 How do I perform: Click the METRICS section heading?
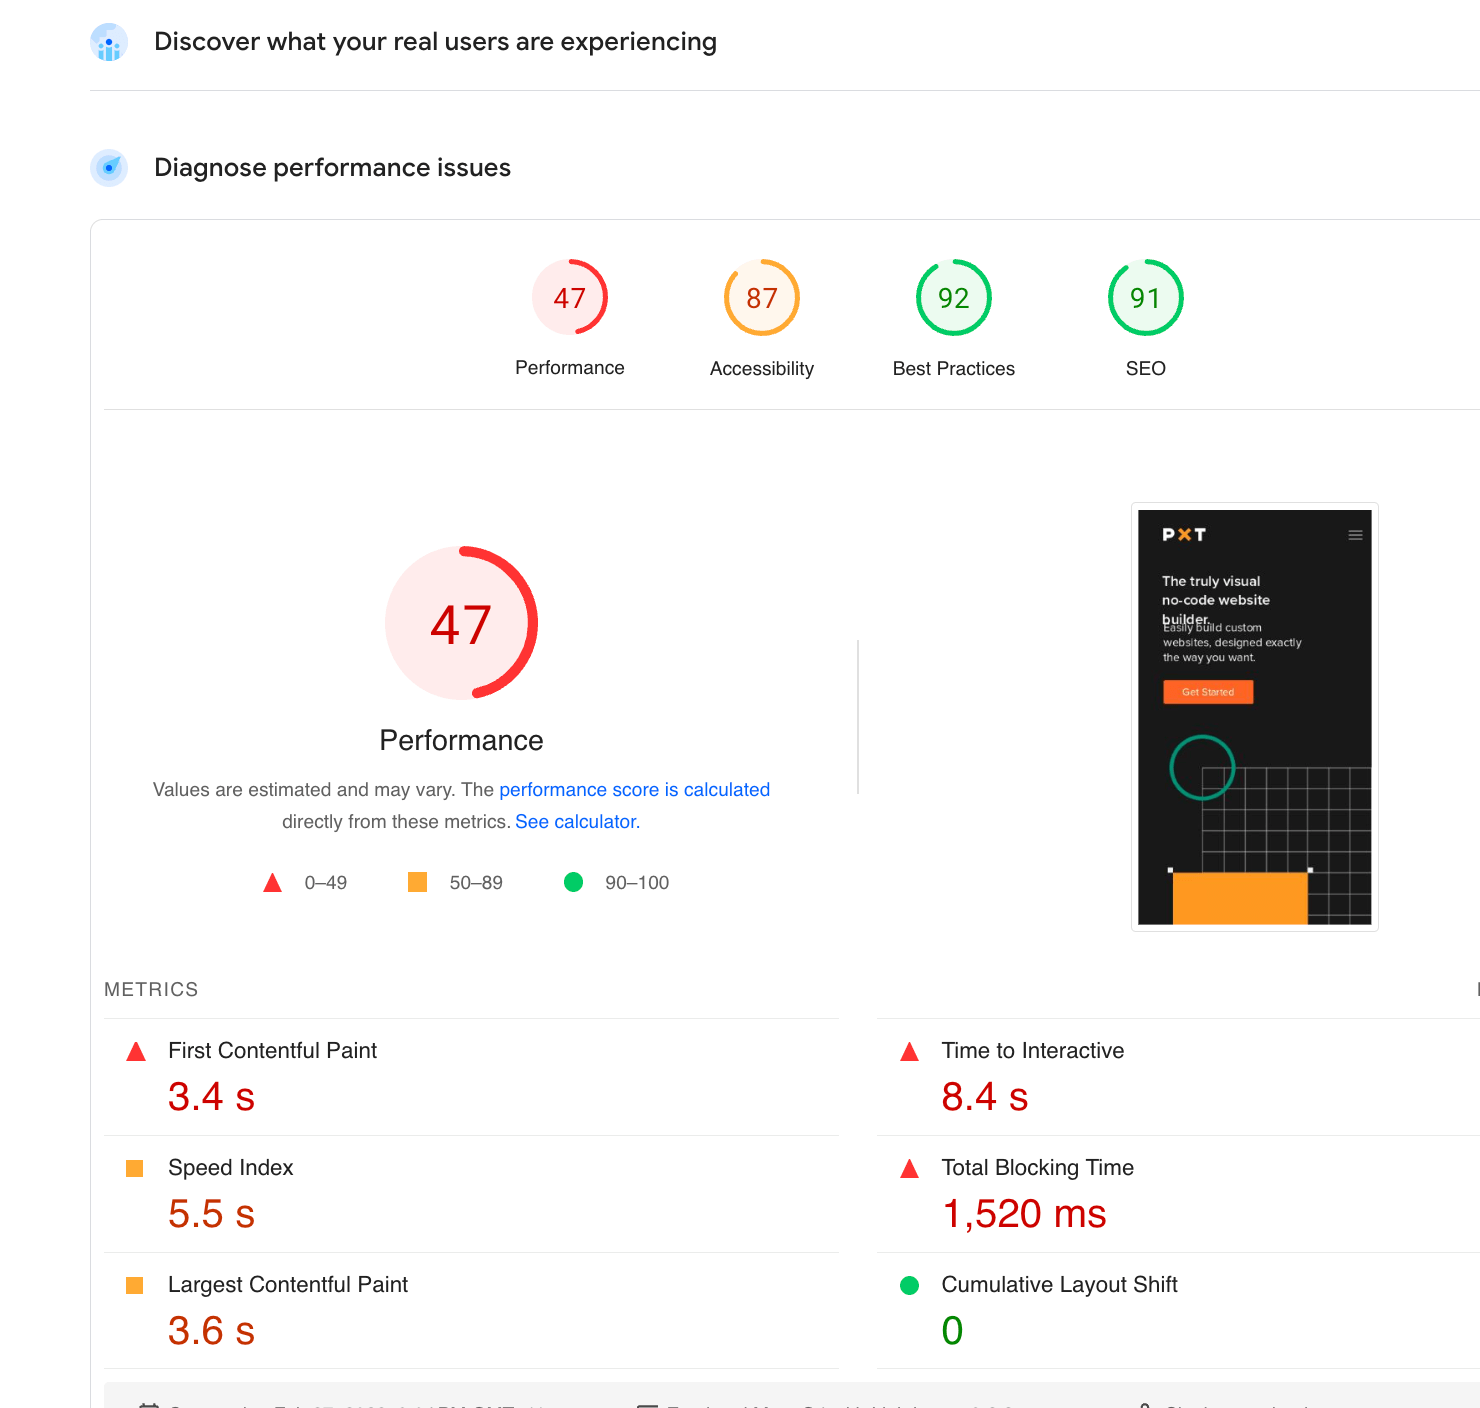point(151,989)
